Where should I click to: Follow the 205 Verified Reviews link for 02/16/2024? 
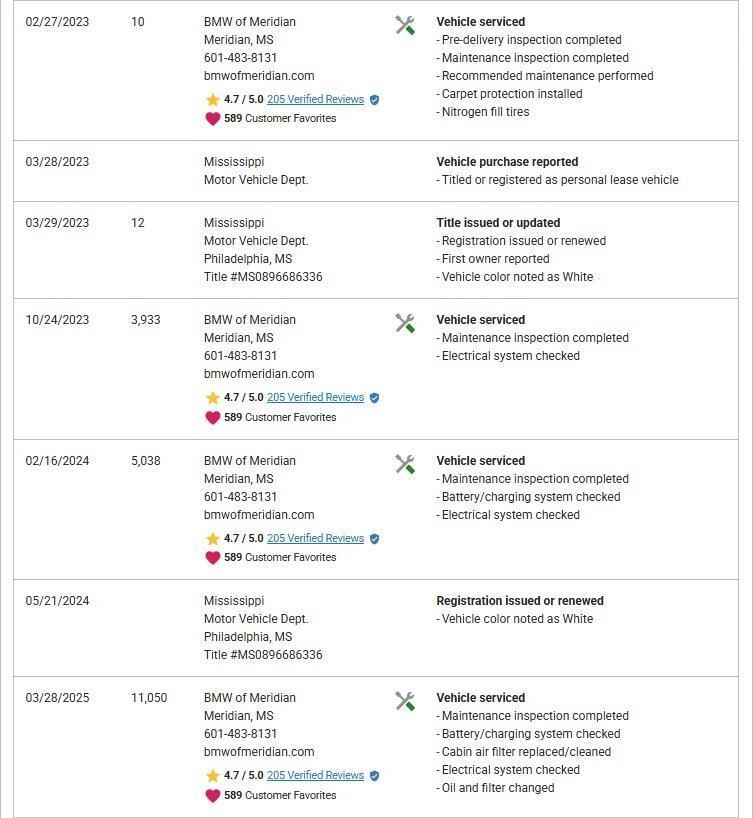315,539
